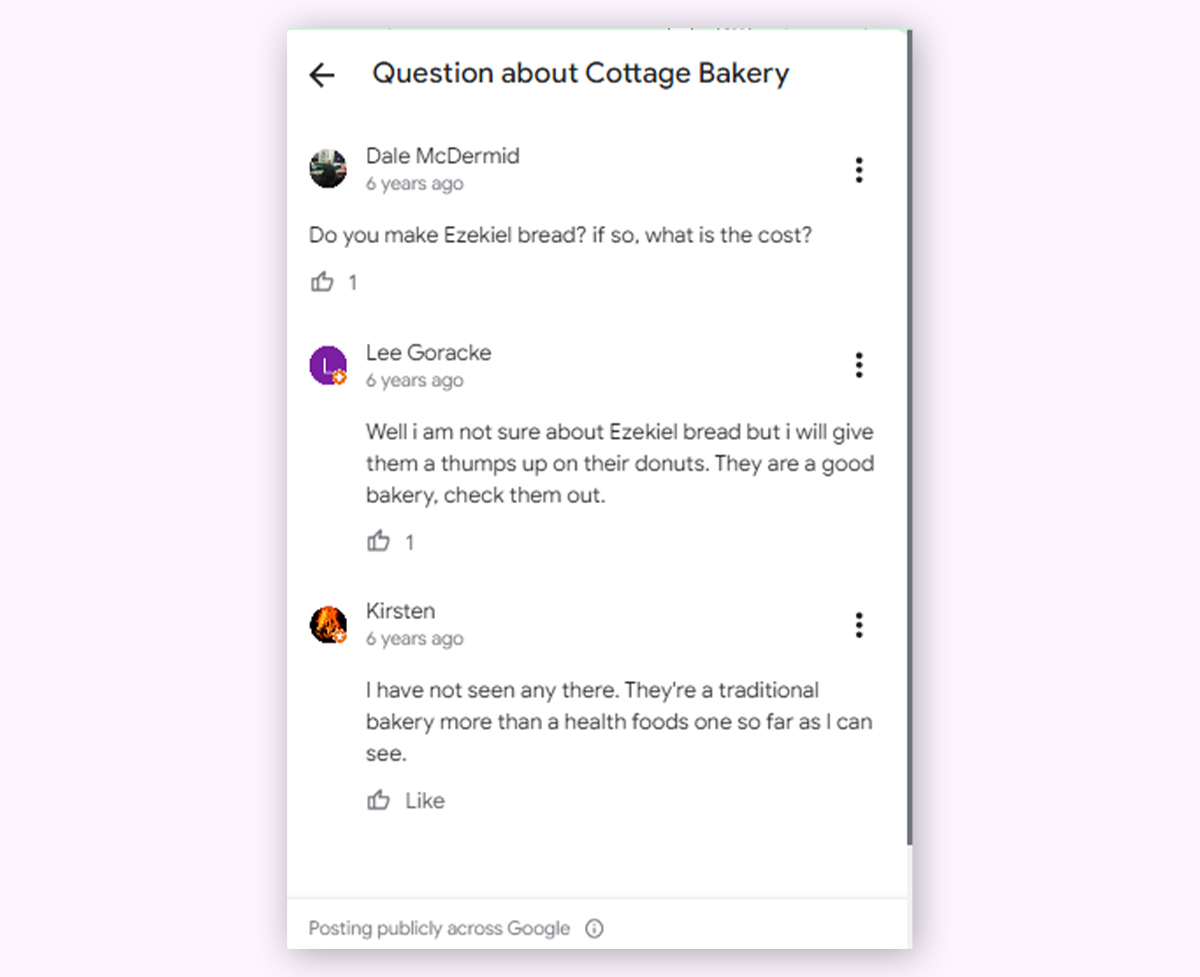This screenshot has width=1200, height=977.
Task: Click the Question about Cottage Bakery title
Action: click(580, 73)
